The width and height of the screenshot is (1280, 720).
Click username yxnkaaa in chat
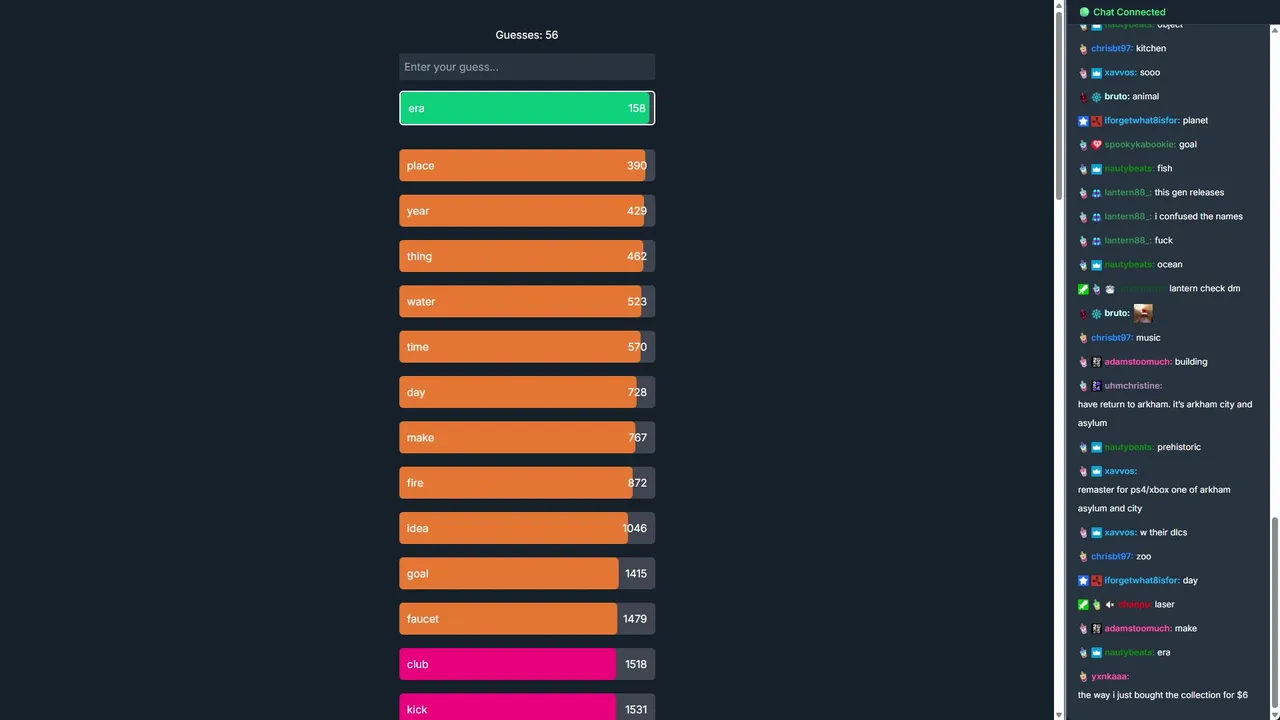click(x=1110, y=677)
